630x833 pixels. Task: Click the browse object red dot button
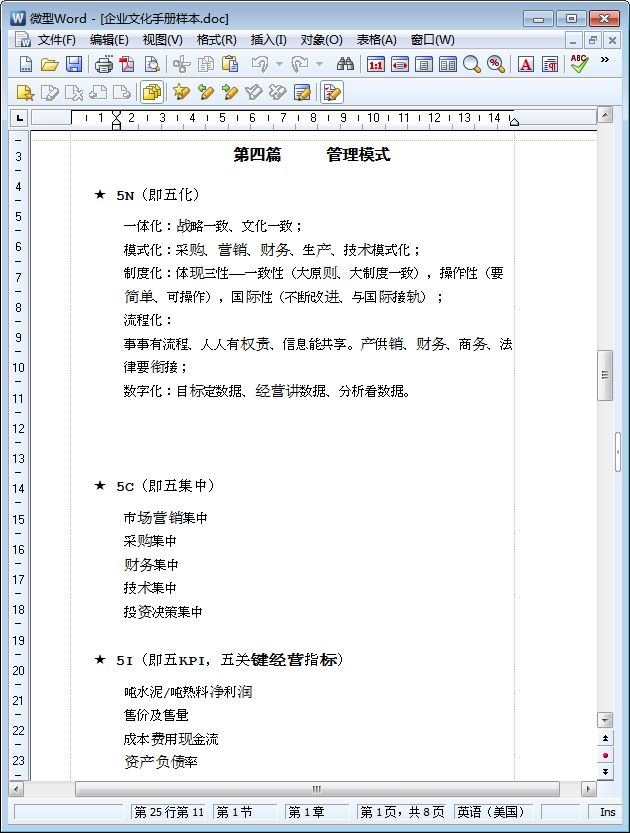point(605,755)
